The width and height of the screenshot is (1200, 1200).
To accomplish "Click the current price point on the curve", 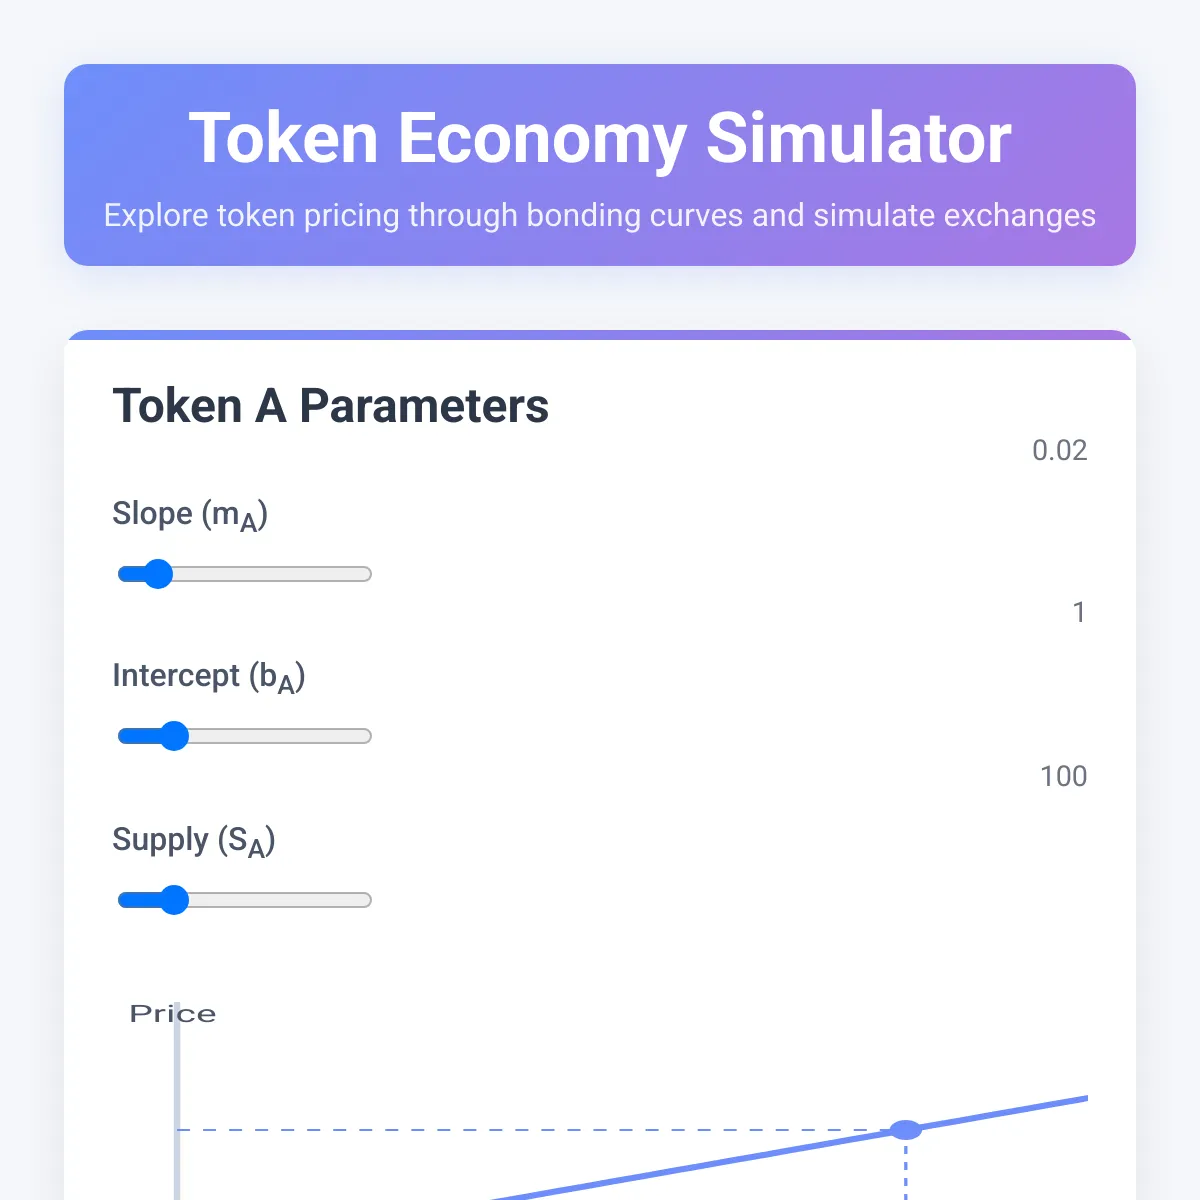I will (906, 1129).
